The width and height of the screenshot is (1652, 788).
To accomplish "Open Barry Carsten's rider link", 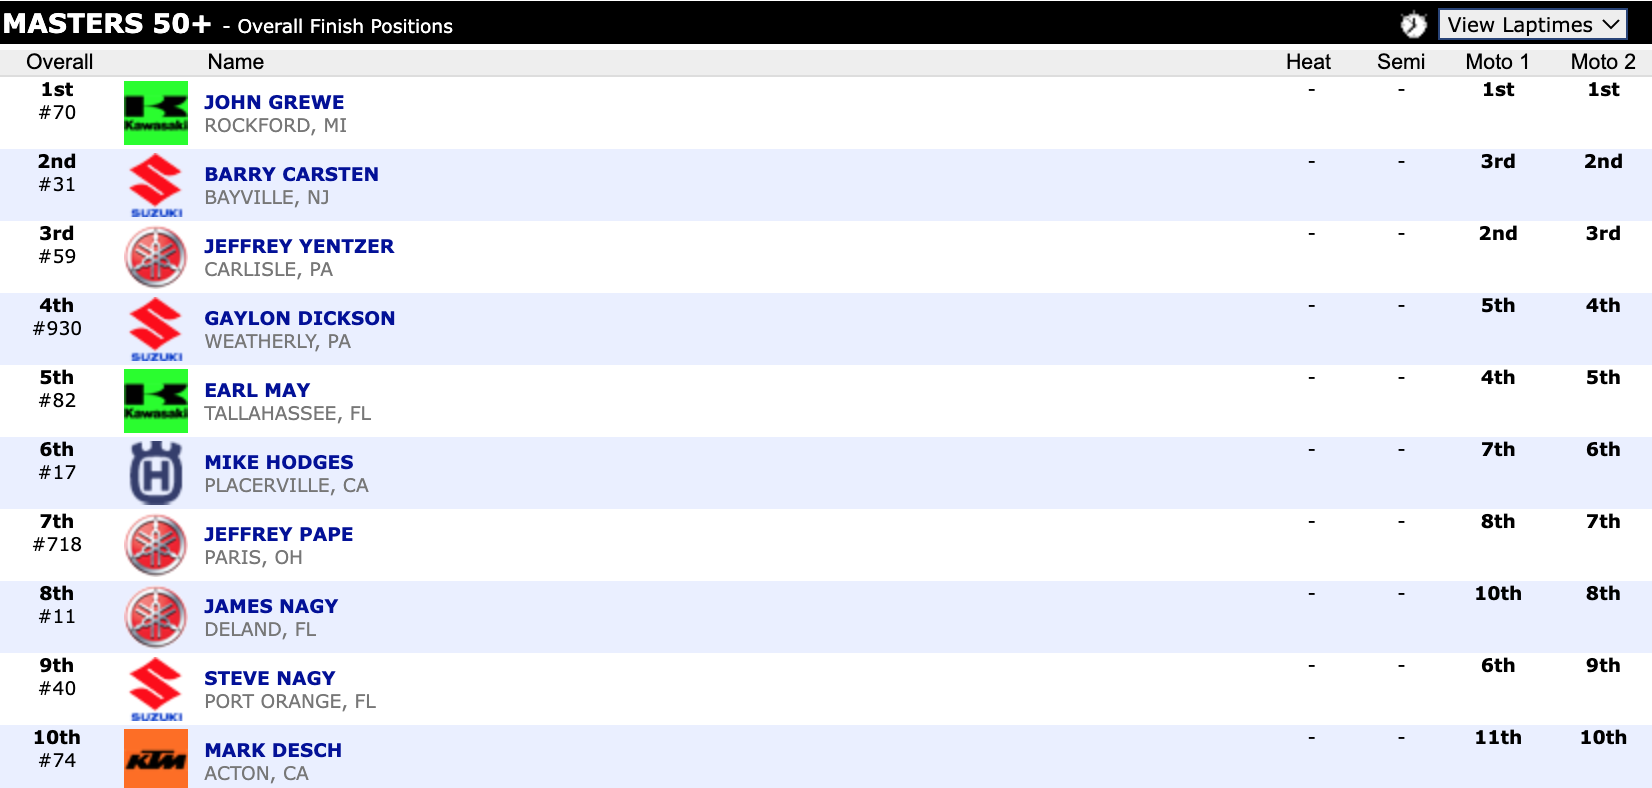I will click(291, 174).
